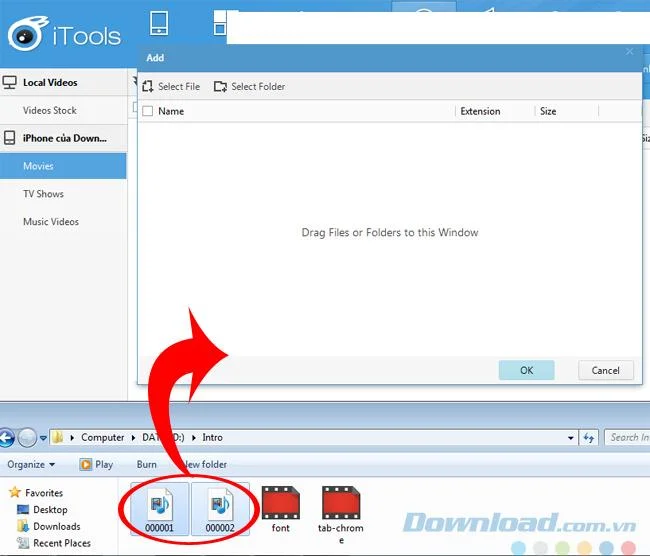This screenshot has height=556, width=650.
Task: Toggle the select-all Name checkbox
Action: point(148,111)
